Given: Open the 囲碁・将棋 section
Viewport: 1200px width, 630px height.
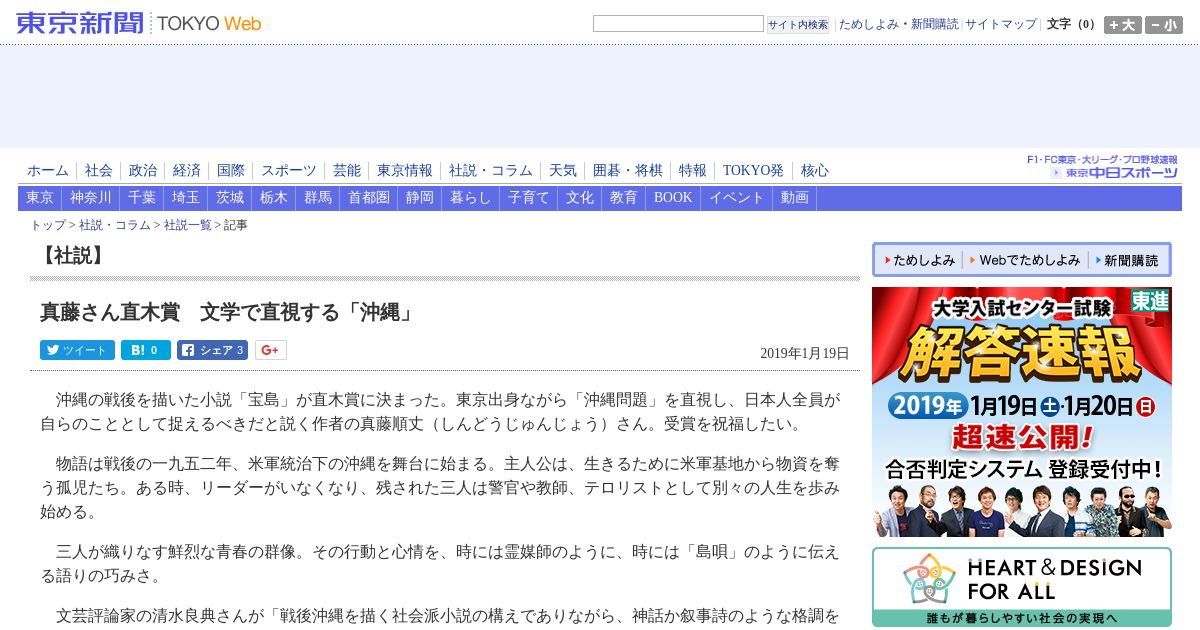Looking at the screenshot, I should (x=628, y=170).
